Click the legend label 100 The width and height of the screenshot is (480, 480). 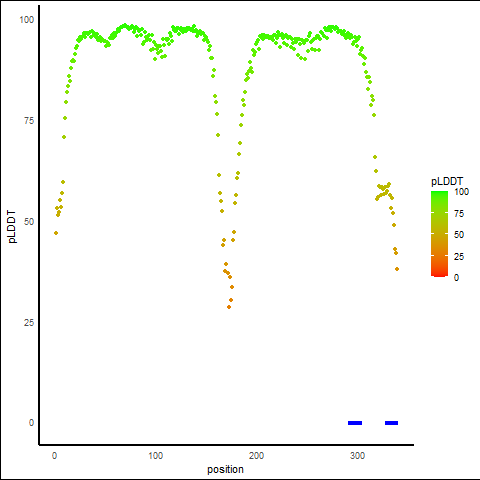461,192
